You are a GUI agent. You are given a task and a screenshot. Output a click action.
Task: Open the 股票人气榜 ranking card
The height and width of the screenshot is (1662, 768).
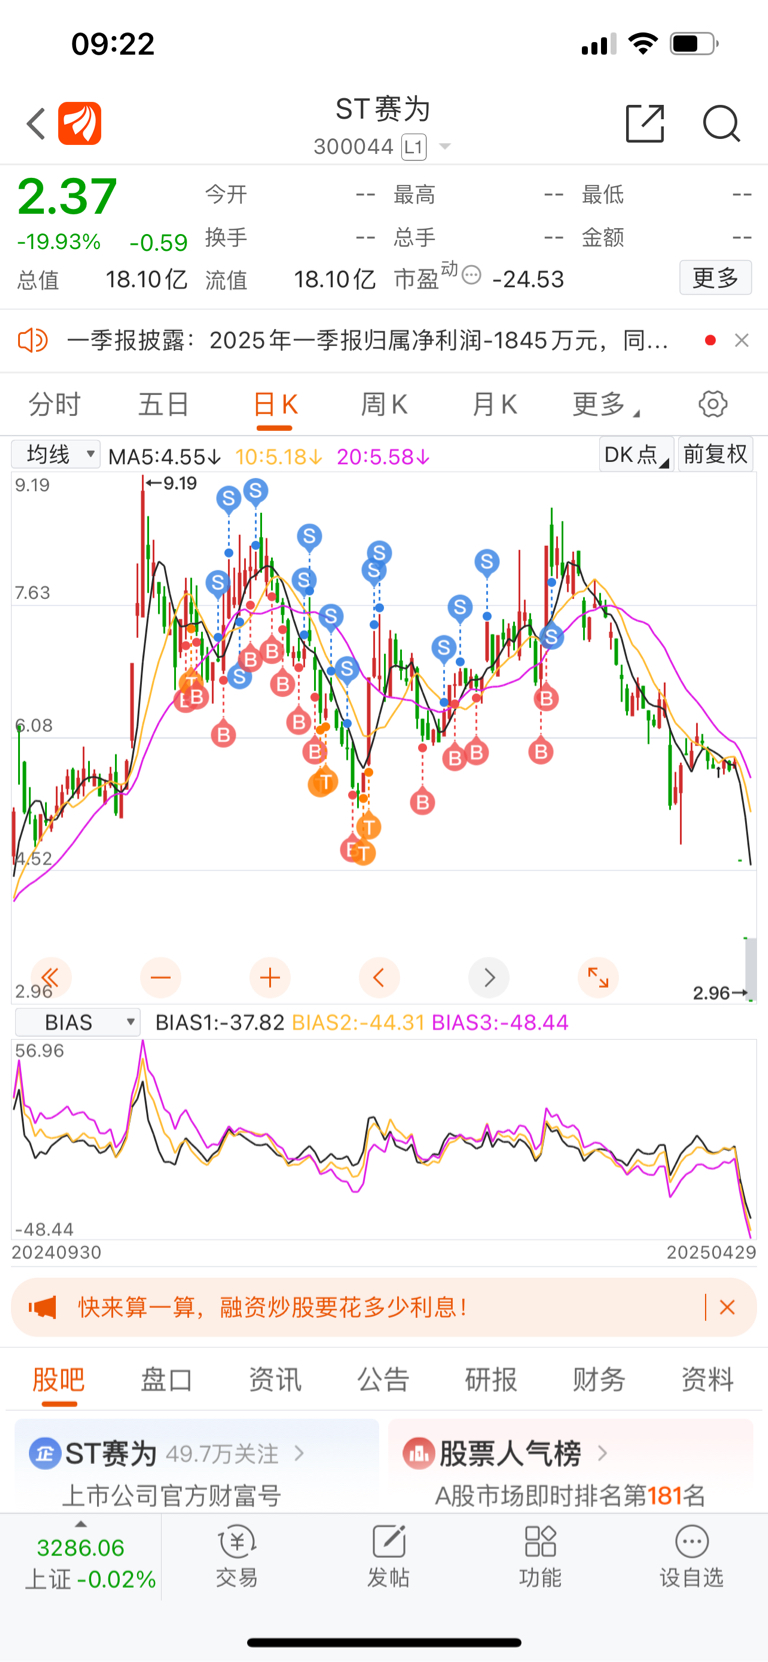pos(571,1466)
